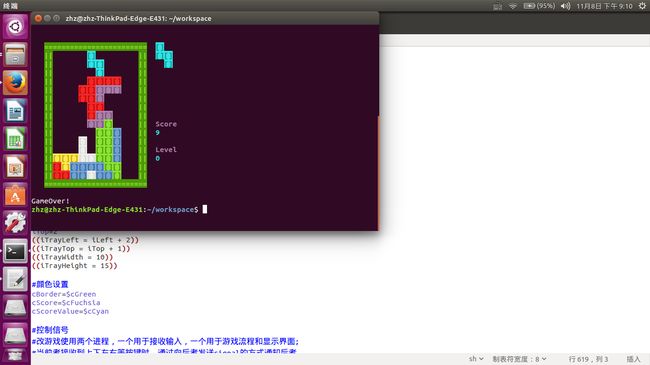Switch to the Terminal launcher icon
Image resolution: width=650 pixels, height=365 pixels.
[15, 251]
